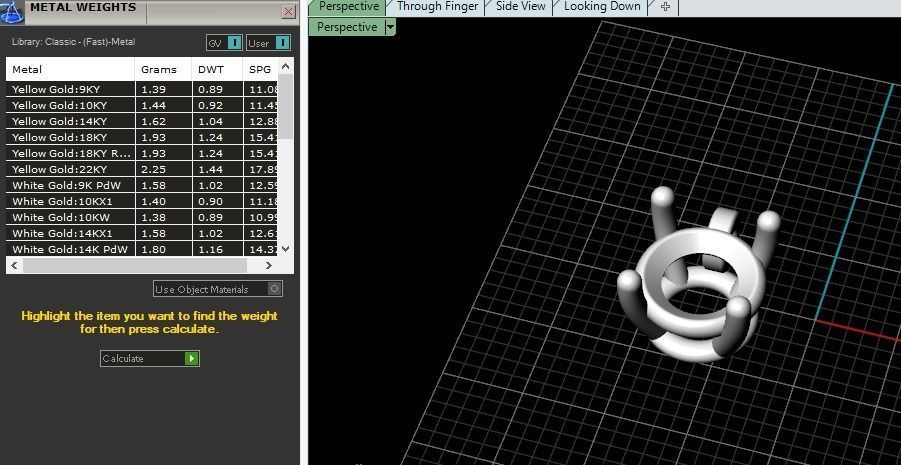This screenshot has width=901, height=465.
Task: Click the horizontal scrollbar left arrow
Action: (x=14, y=265)
